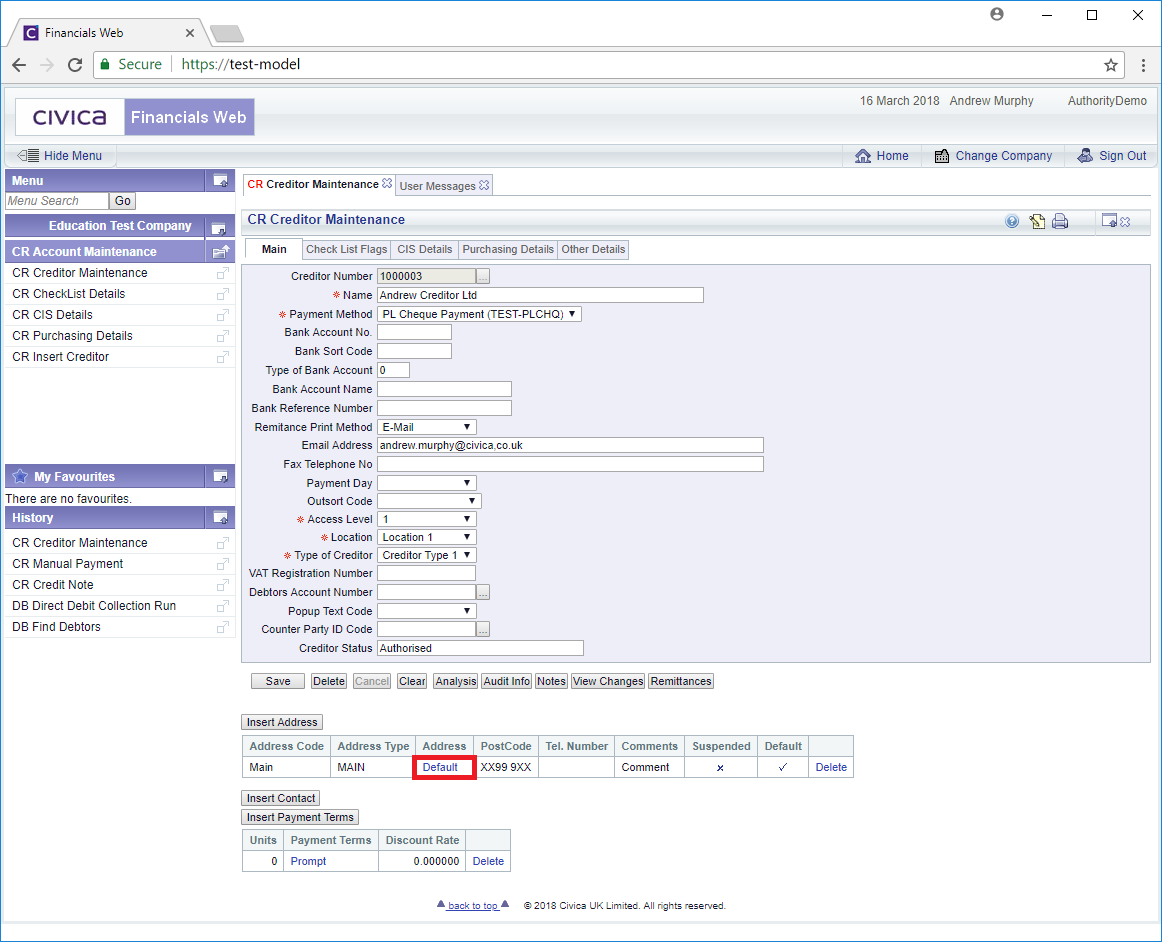Open the Default address link
The image size is (1162, 942).
tap(440, 767)
